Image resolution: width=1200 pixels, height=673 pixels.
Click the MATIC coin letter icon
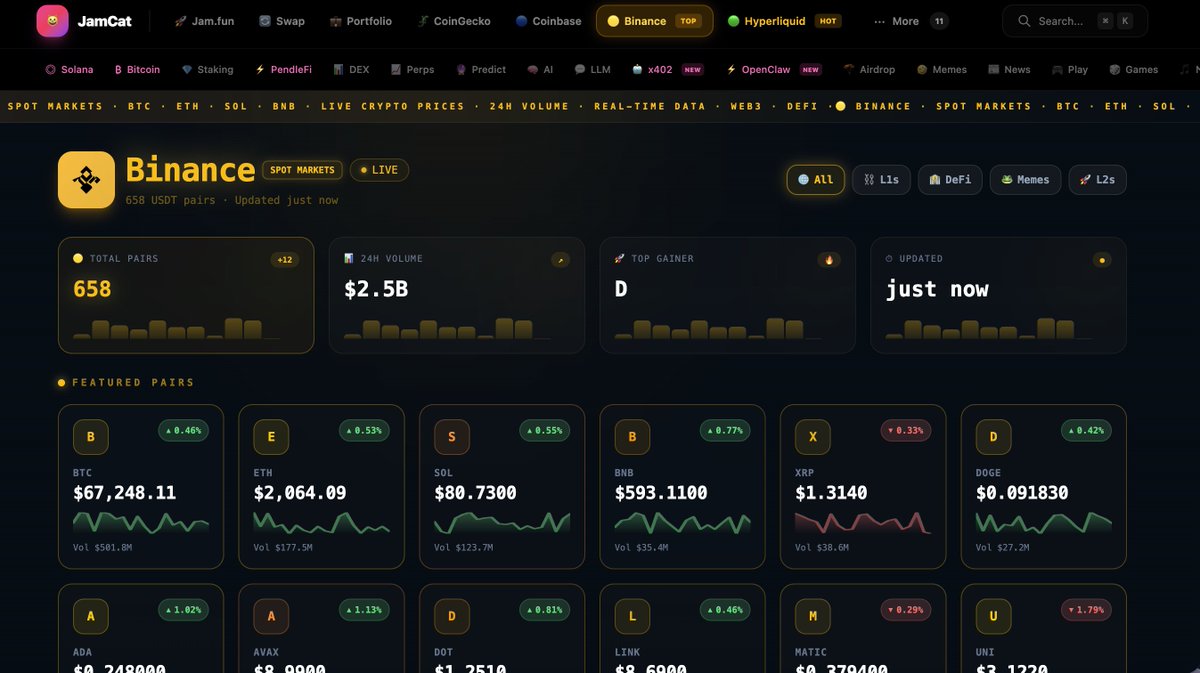tap(813, 617)
